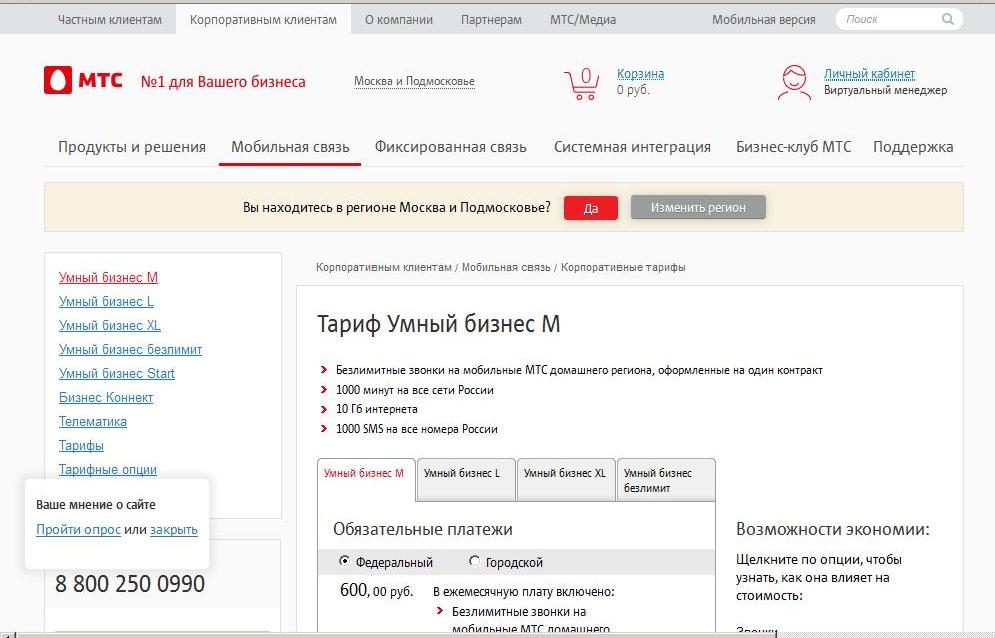Switch to the Умный бизнес безлимит tab
The width and height of the screenshot is (995, 638).
click(x=666, y=479)
